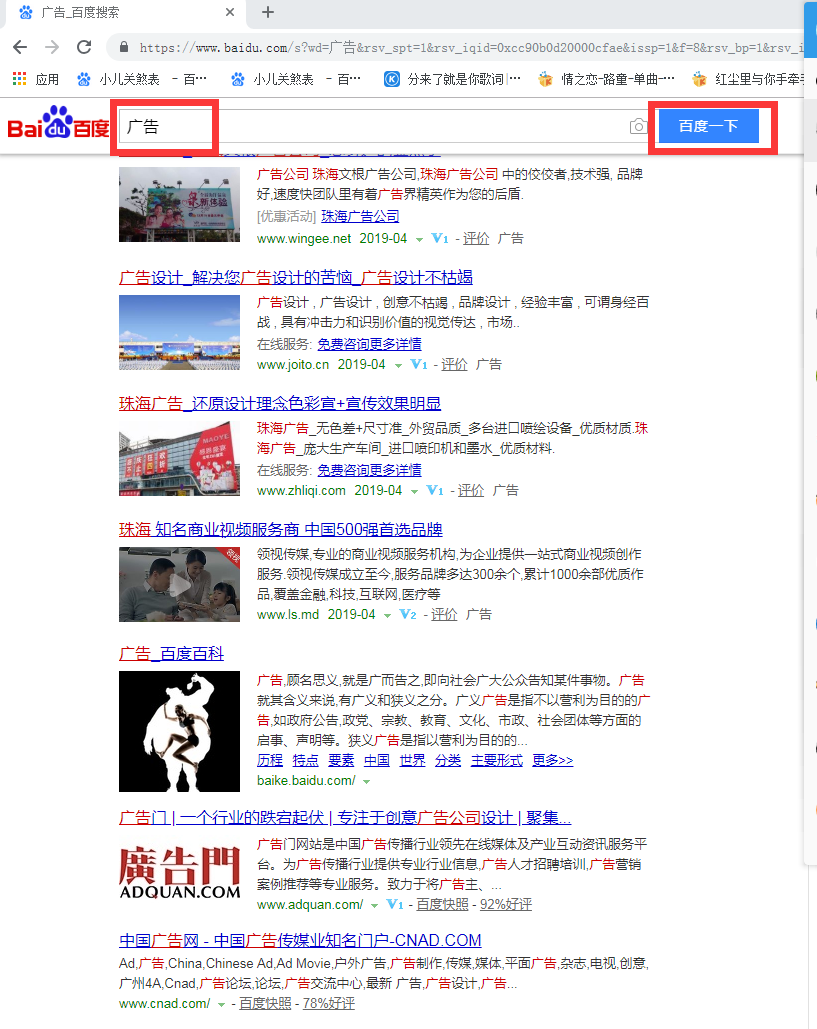Image resolution: width=817 pixels, height=1029 pixels.
Task: Expand dropdown arrow next to www.joito.cn 2019-04
Action: [398, 366]
